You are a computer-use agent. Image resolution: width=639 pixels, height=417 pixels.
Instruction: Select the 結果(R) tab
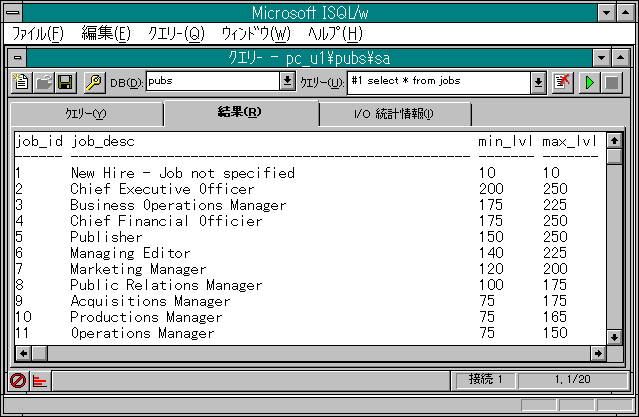[x=240, y=113]
